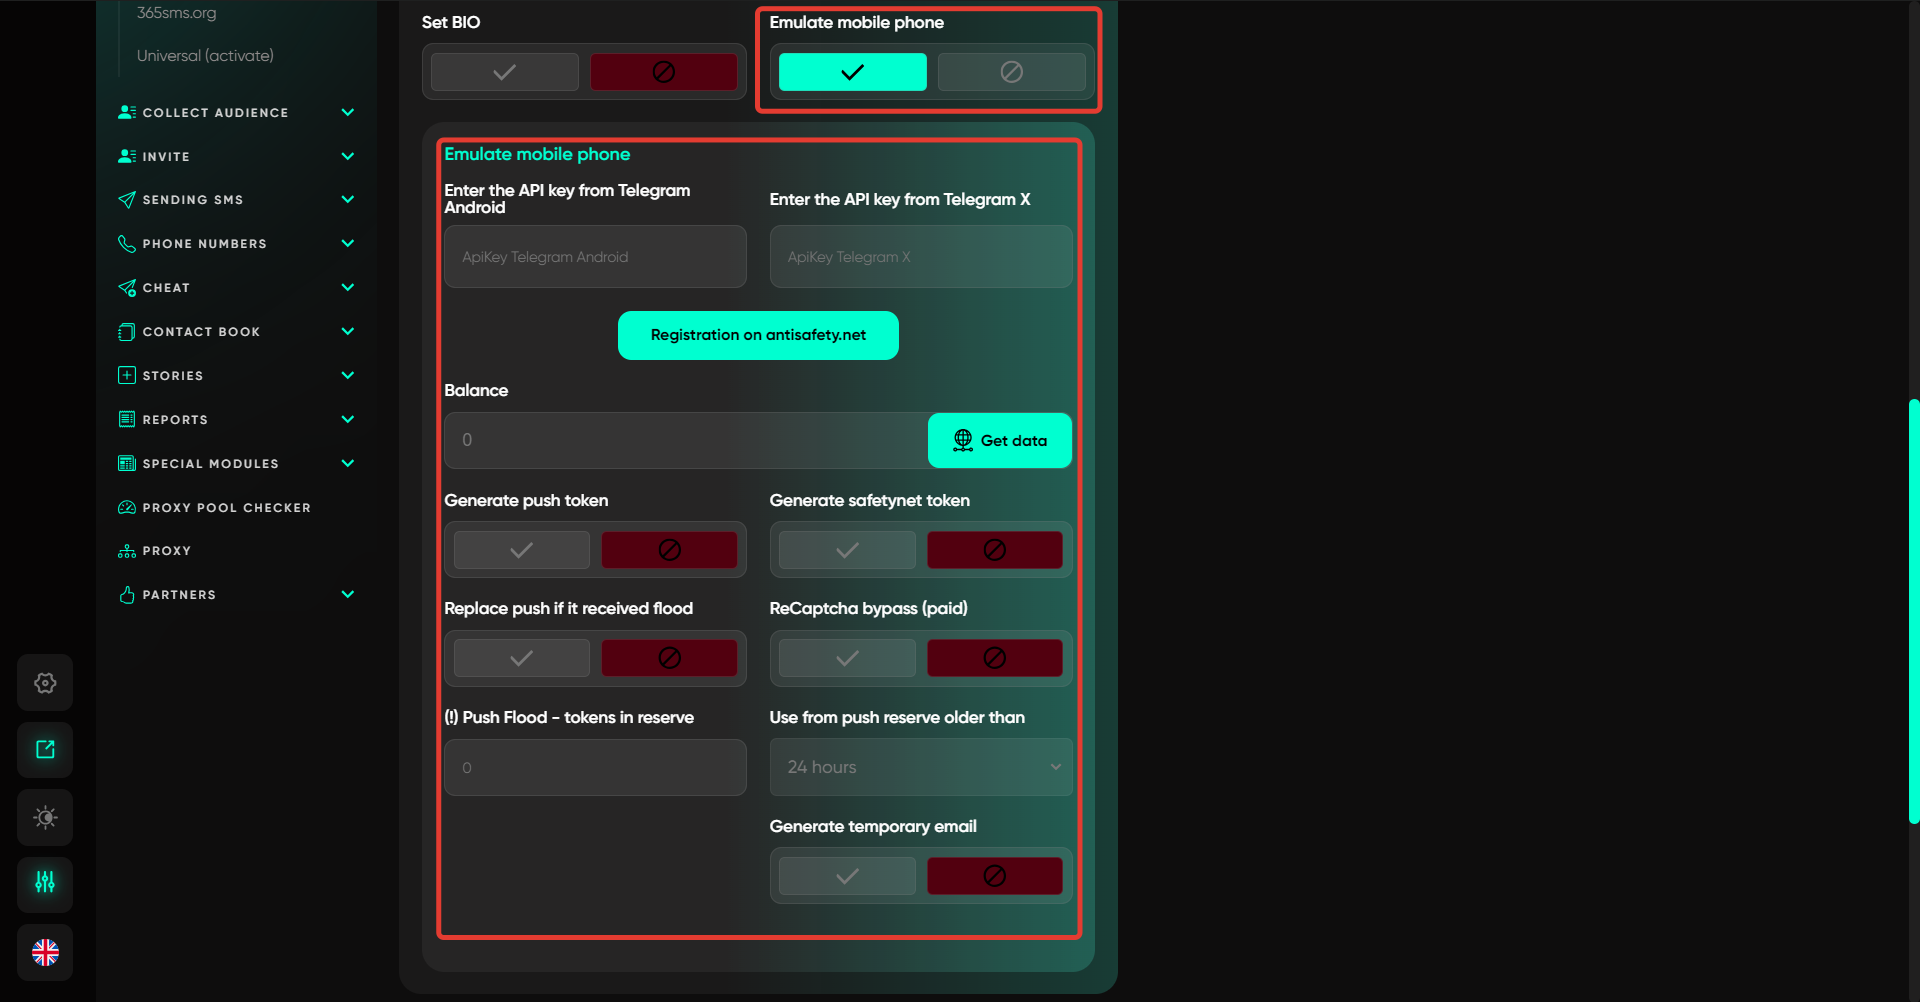Expand the Collect Audience section chevron

(348, 113)
